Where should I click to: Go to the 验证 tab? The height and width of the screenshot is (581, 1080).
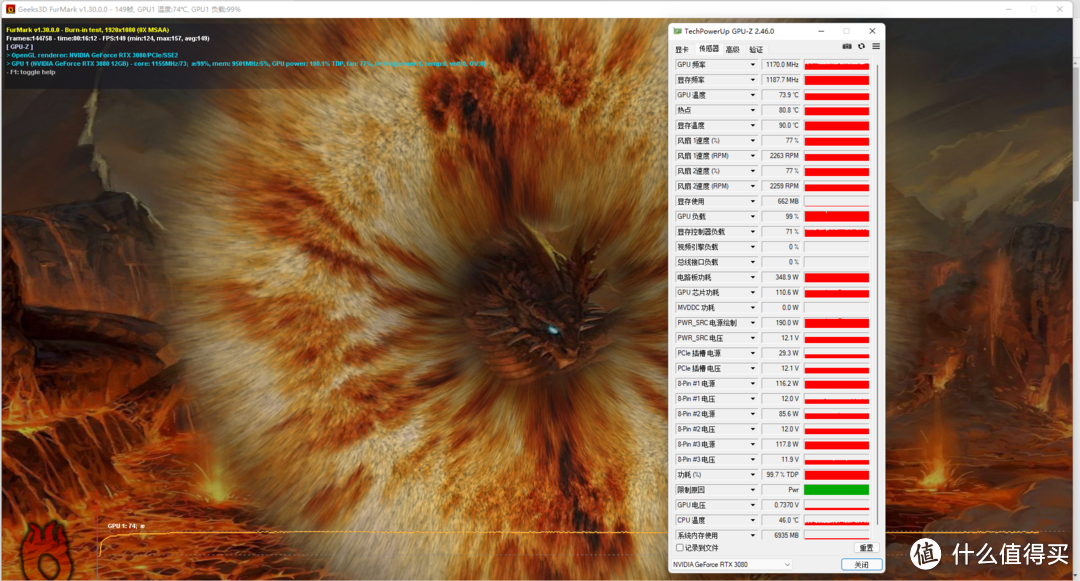pos(756,50)
